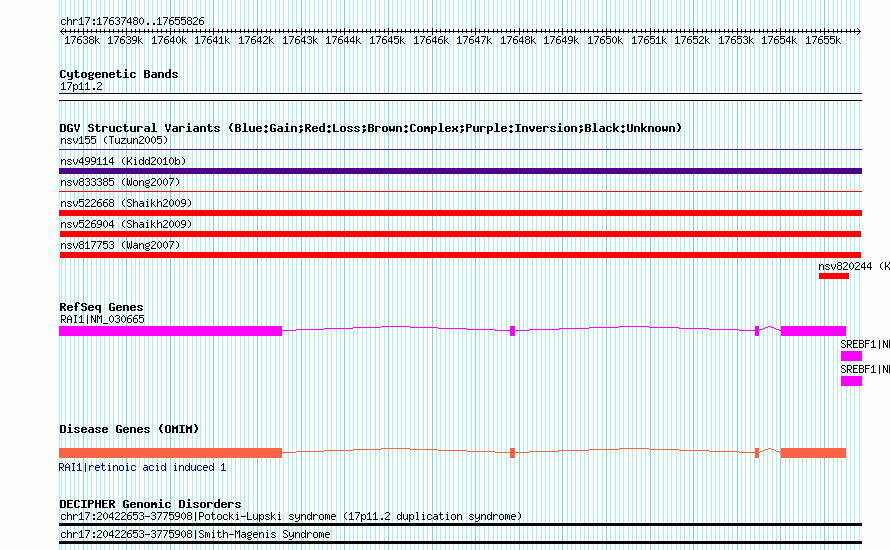
Task: Select the first SREBF1 transcript box
Action: coord(851,356)
